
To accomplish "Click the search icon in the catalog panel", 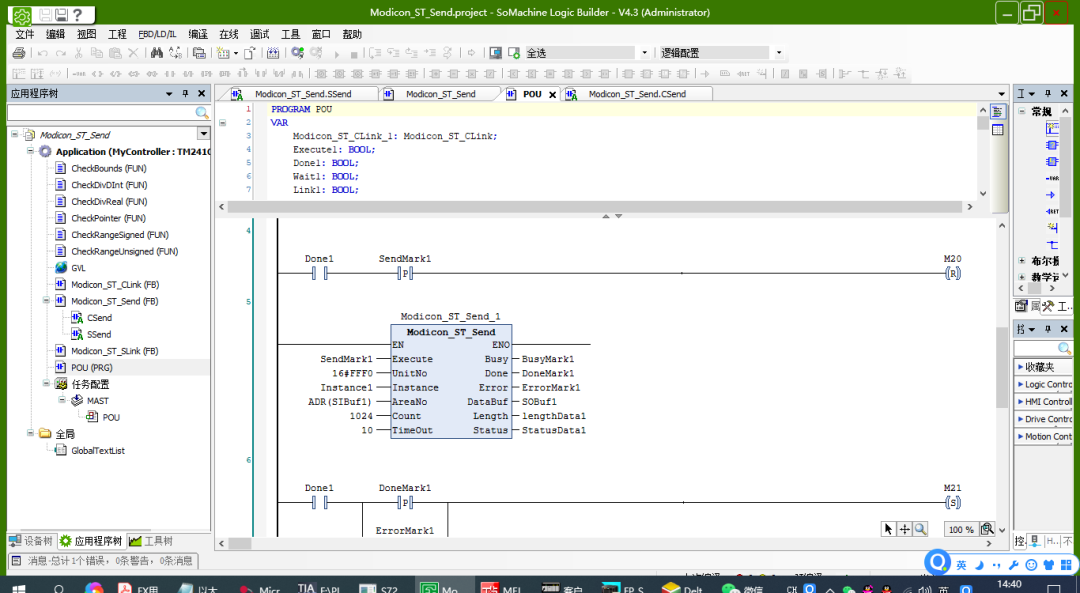I will point(1064,348).
